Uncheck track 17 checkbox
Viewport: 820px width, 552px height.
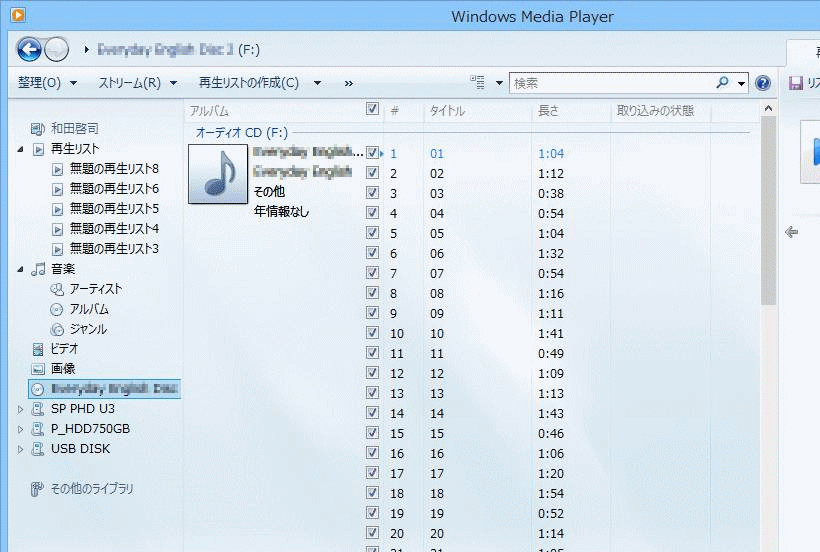pos(372,473)
